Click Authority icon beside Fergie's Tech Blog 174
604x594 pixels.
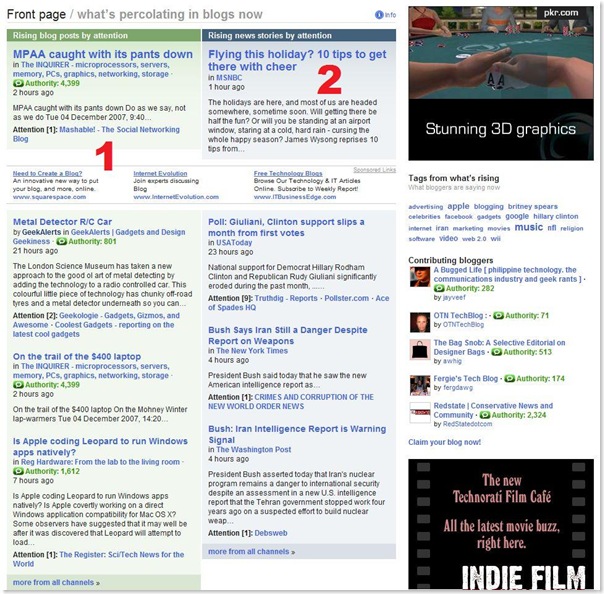point(509,379)
